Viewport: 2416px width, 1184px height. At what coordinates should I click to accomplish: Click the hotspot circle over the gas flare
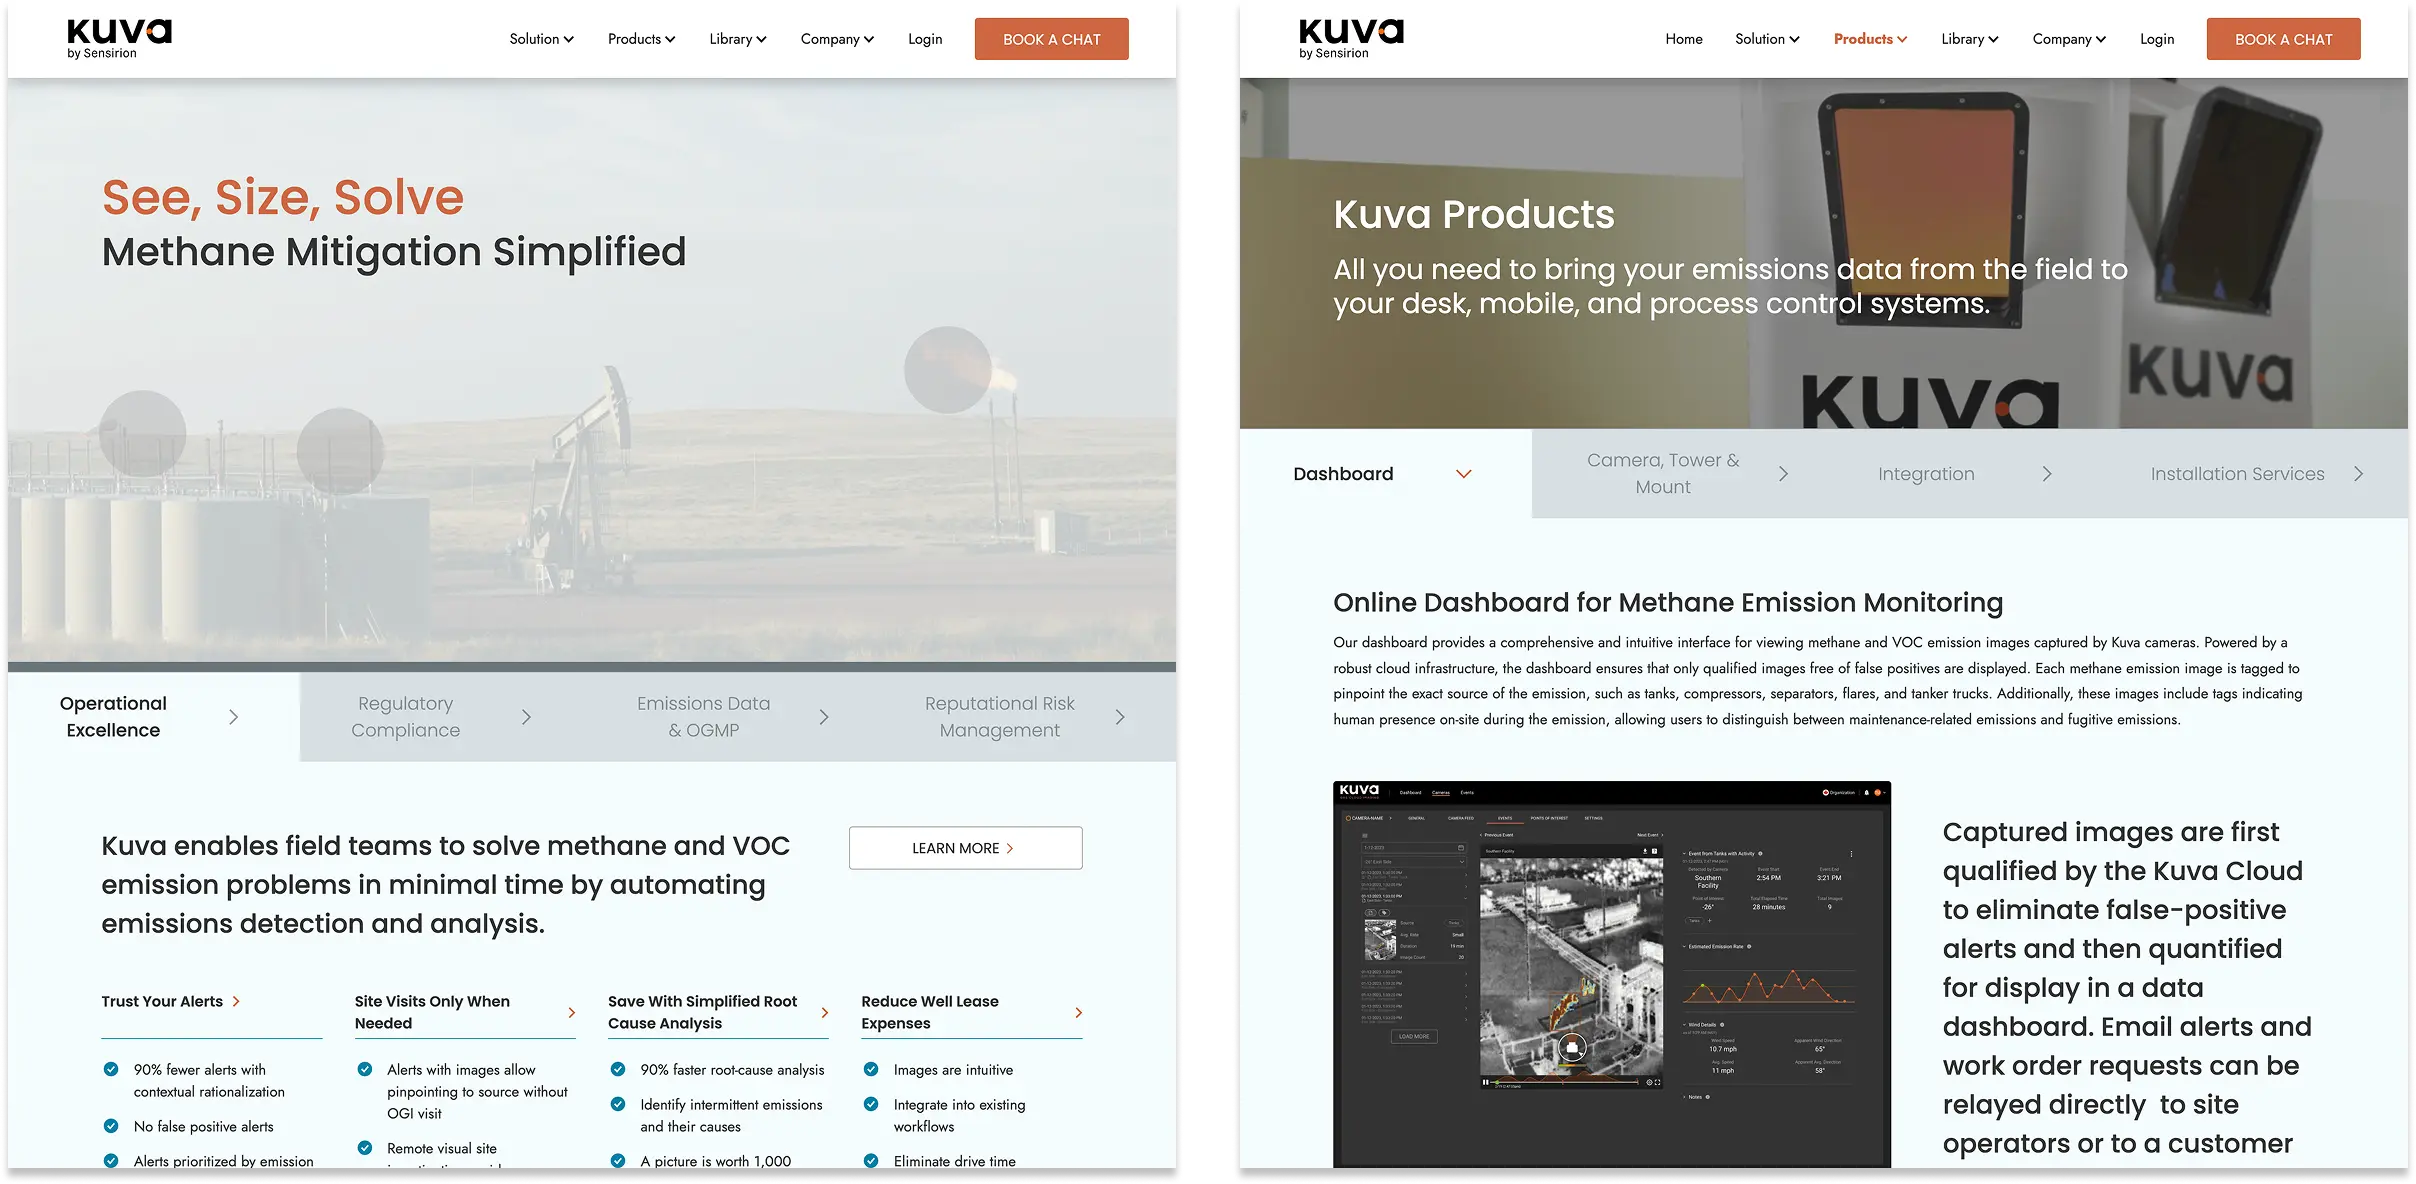[947, 370]
